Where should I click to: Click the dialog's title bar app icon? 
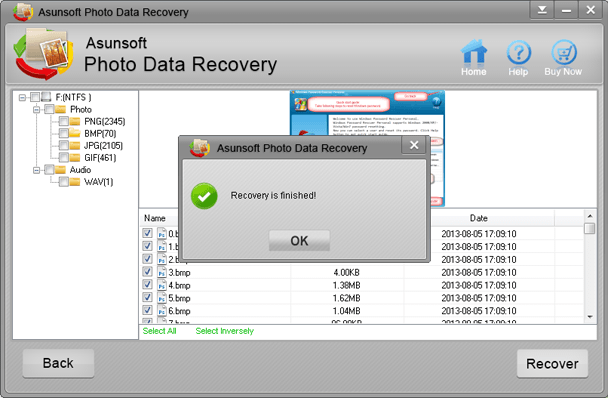(200, 148)
